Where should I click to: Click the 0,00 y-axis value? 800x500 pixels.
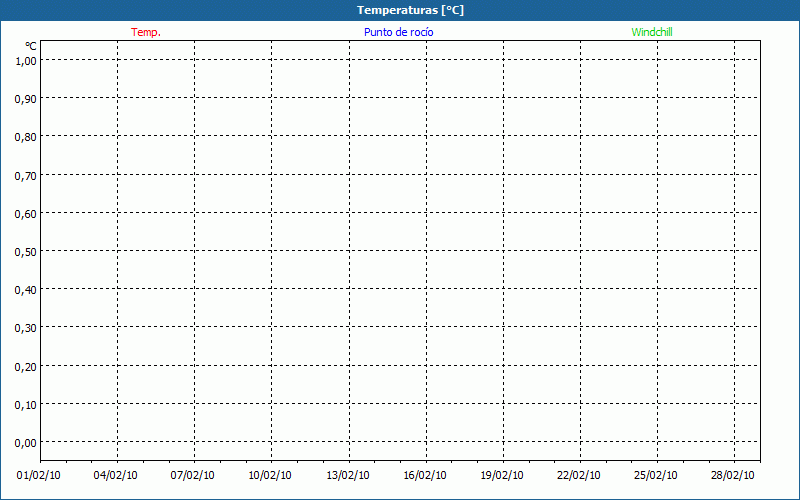(26, 443)
